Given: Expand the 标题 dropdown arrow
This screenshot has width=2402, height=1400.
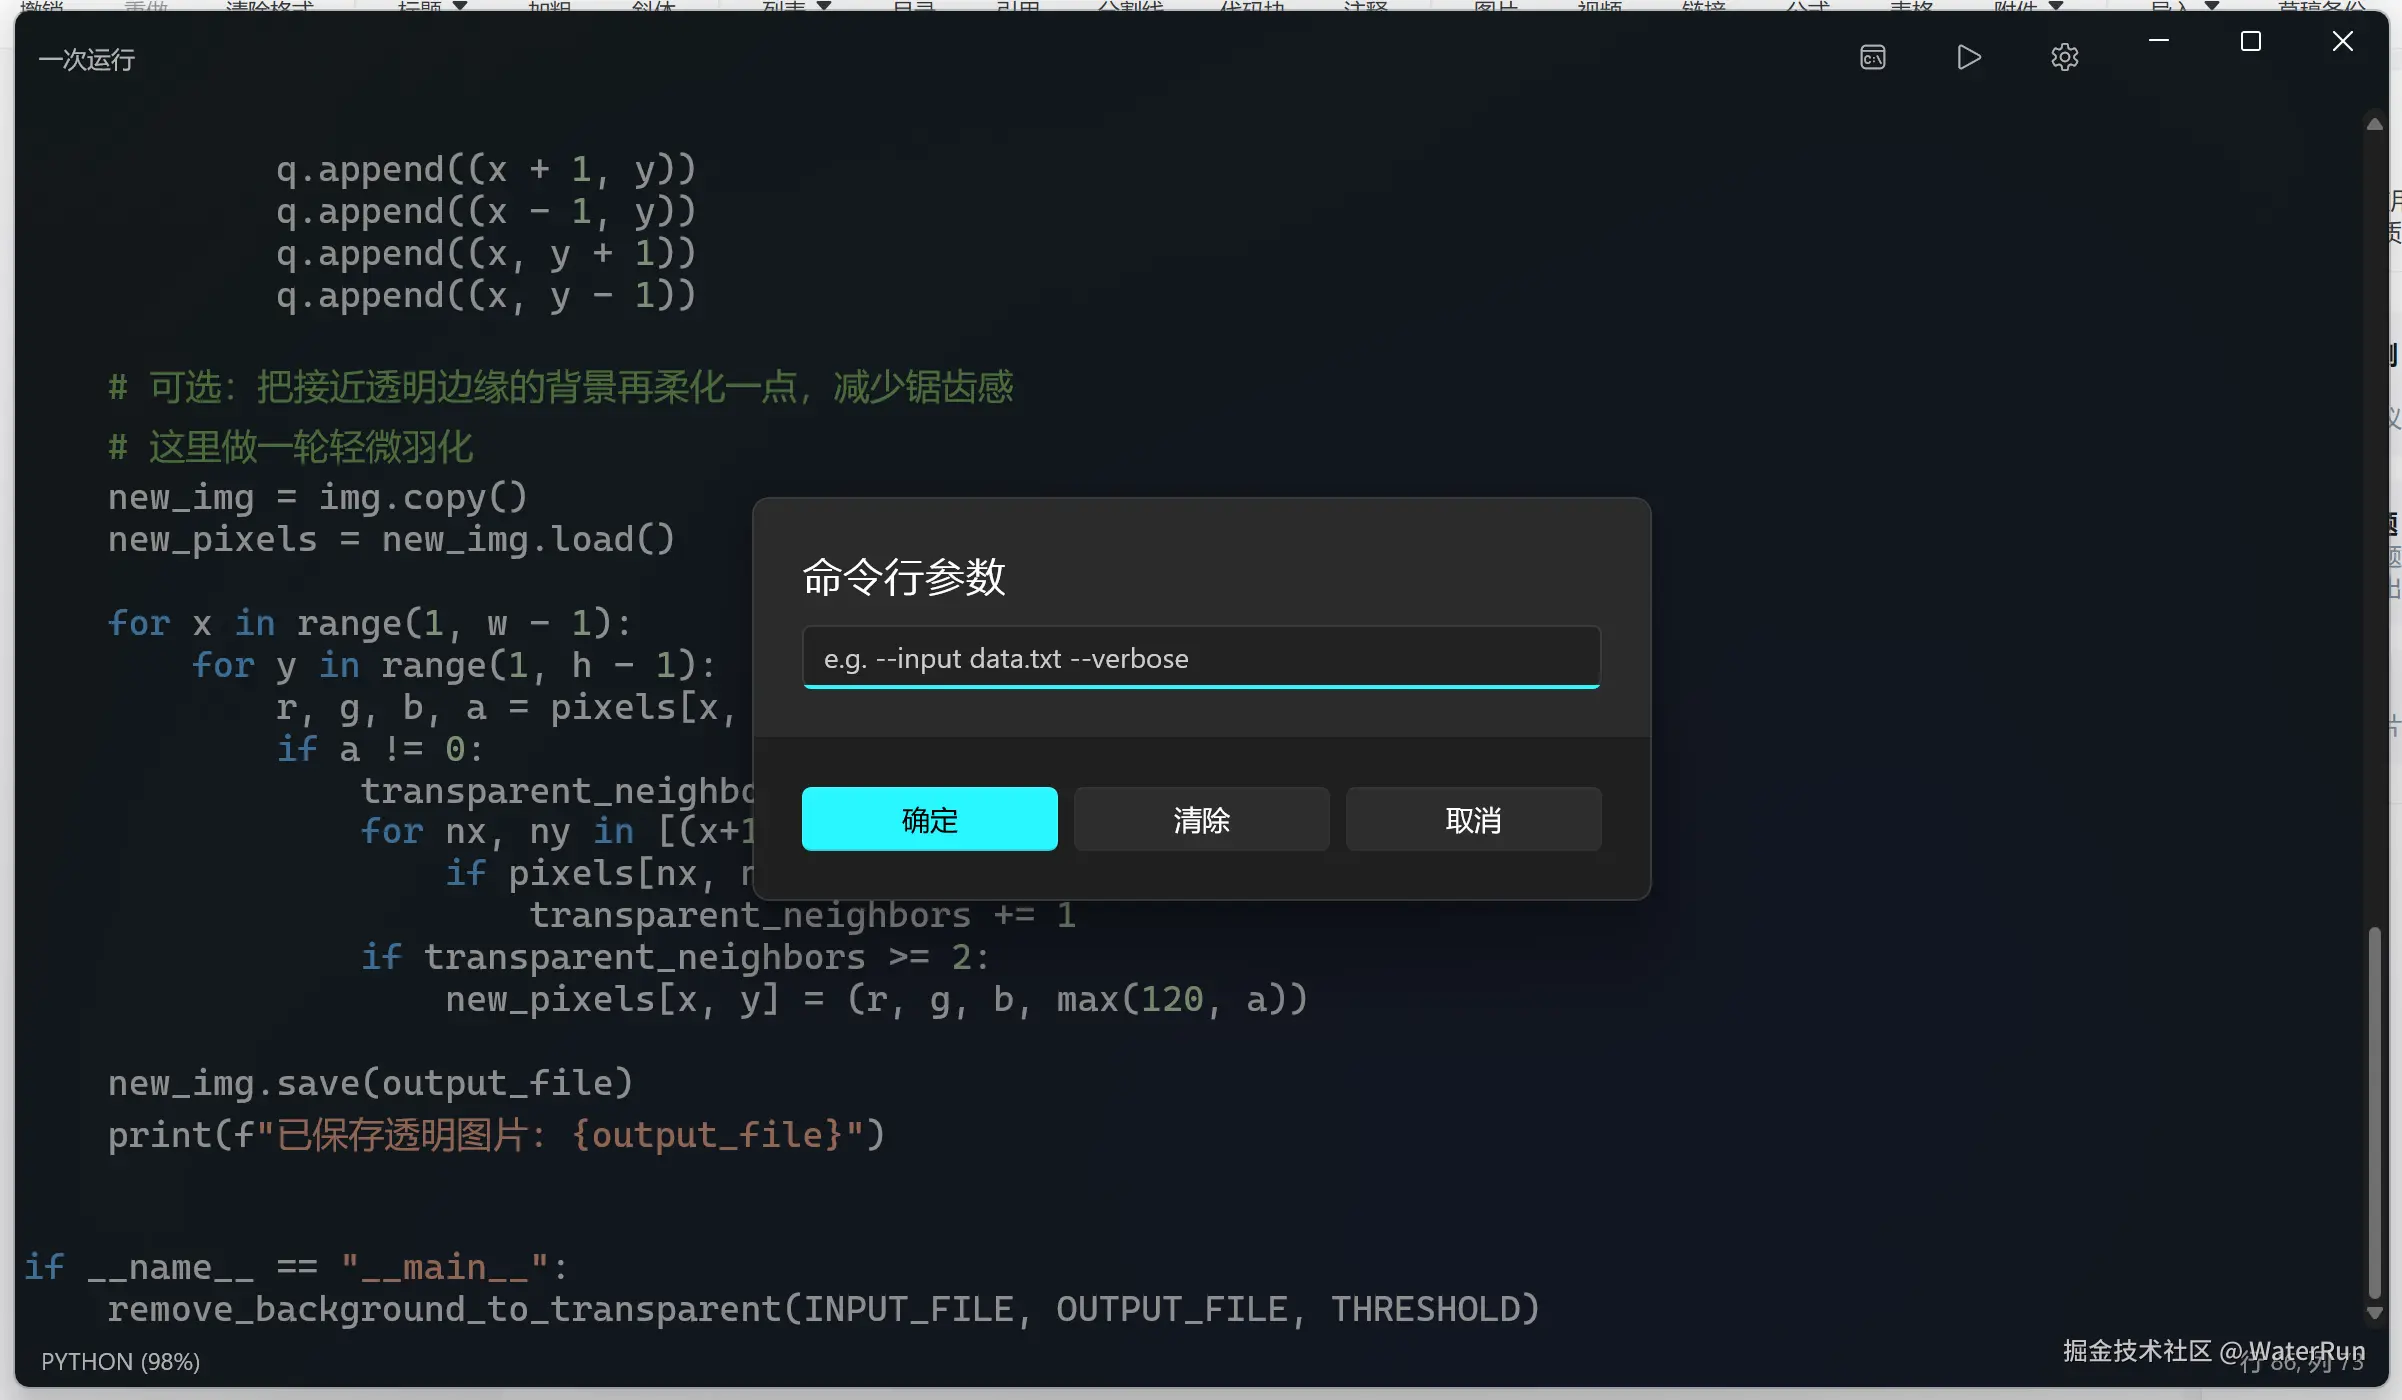Looking at the screenshot, I should point(460,5).
